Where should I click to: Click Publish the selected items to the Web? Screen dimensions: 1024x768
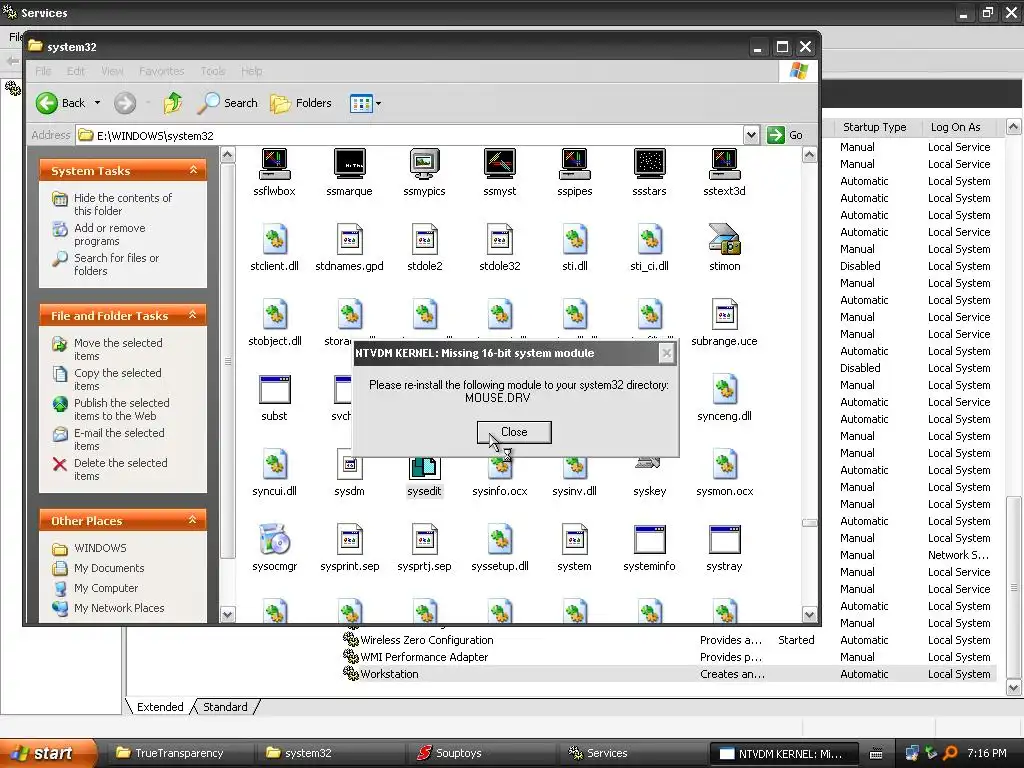coord(121,409)
